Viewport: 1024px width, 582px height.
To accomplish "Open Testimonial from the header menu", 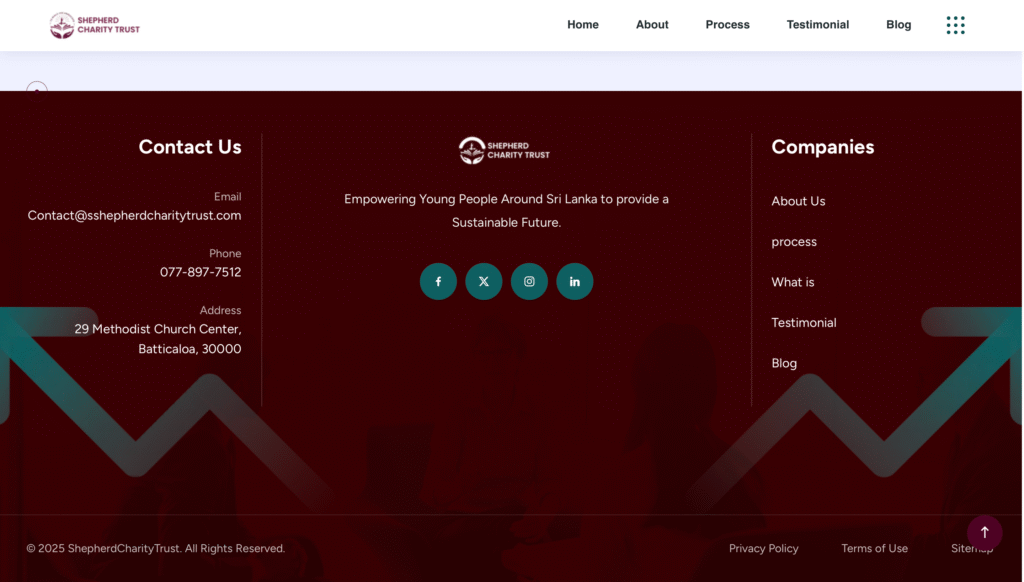I will [x=817, y=25].
